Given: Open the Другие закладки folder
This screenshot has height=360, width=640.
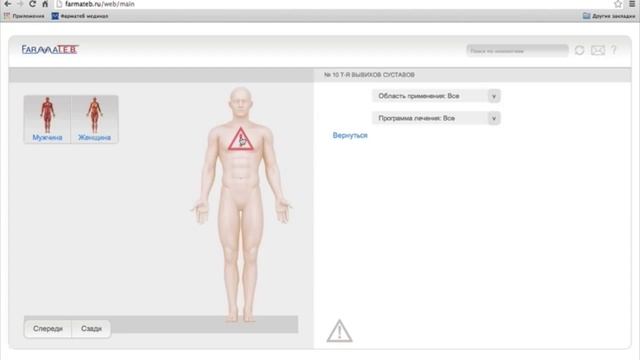Looking at the screenshot, I should (609, 16).
